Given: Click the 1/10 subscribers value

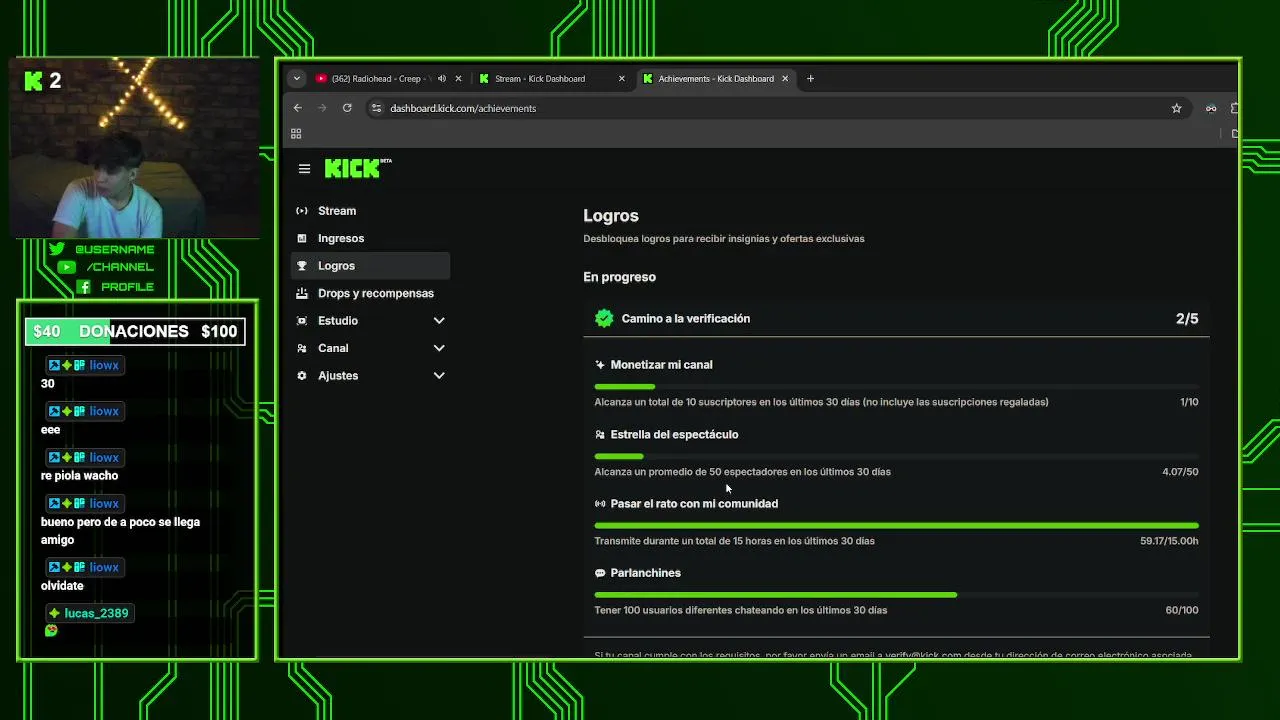Looking at the screenshot, I should (x=1189, y=402).
